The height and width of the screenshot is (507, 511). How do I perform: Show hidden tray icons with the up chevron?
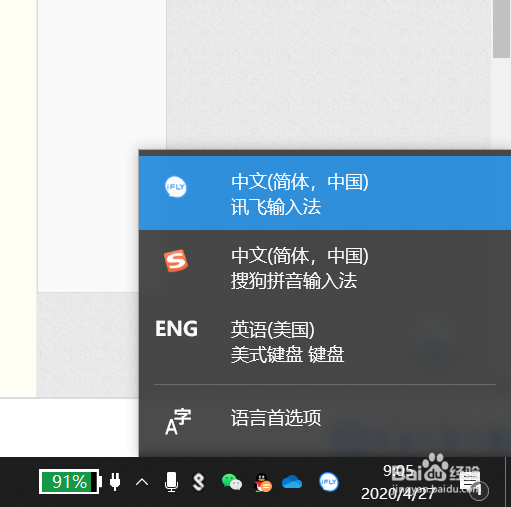click(142, 482)
